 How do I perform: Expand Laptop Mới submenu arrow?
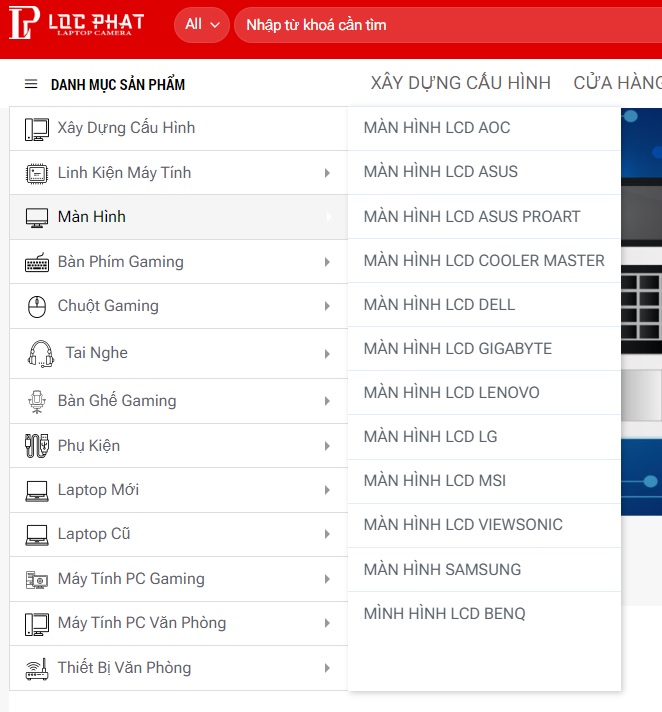coord(327,490)
